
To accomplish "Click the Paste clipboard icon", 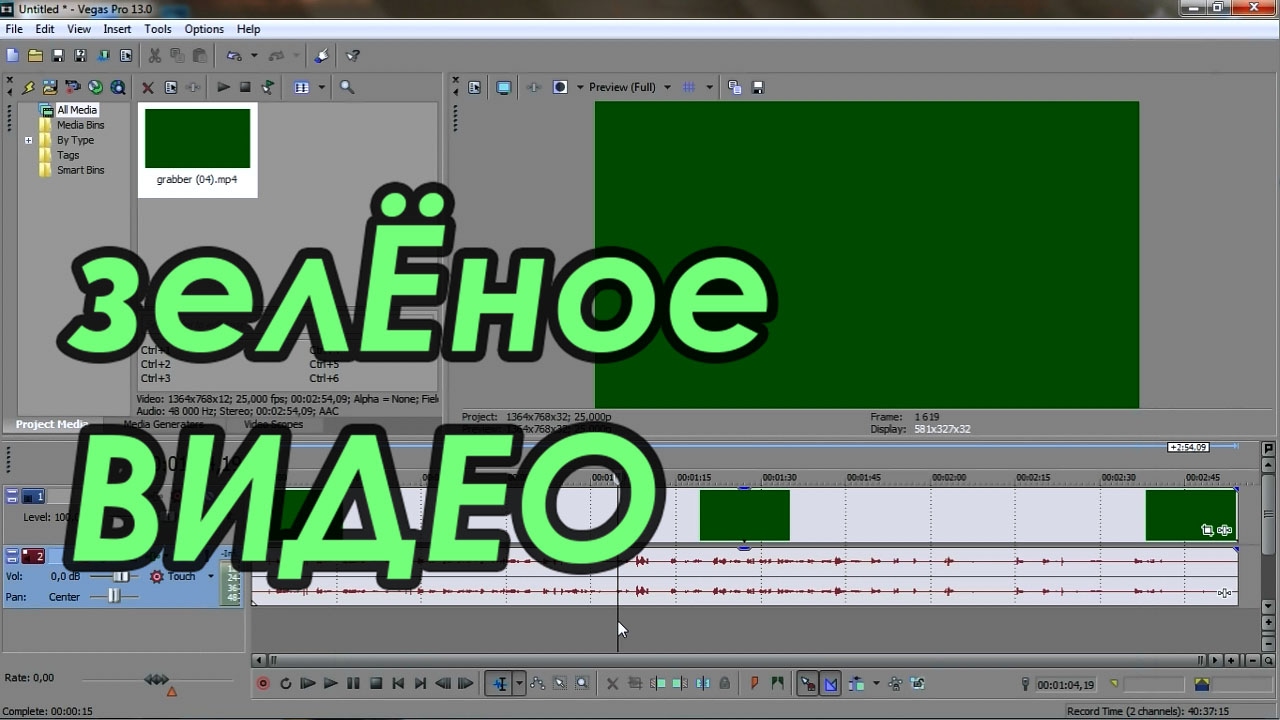I will pos(199,56).
